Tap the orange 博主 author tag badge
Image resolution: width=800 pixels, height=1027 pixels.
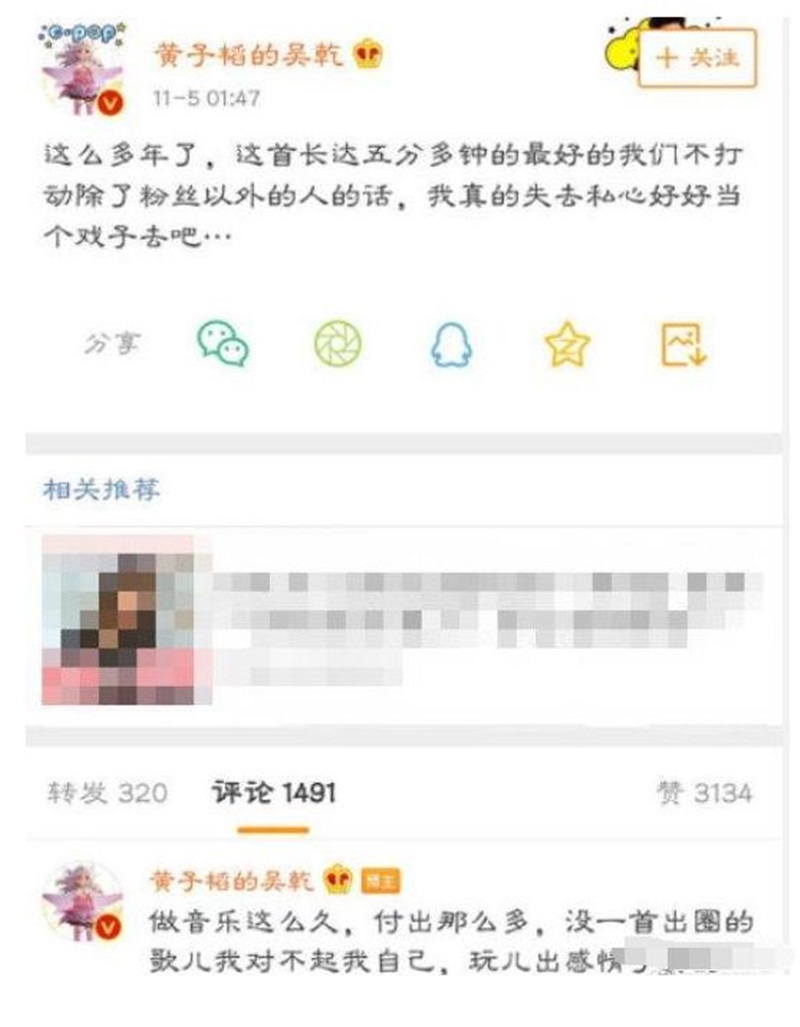381,881
